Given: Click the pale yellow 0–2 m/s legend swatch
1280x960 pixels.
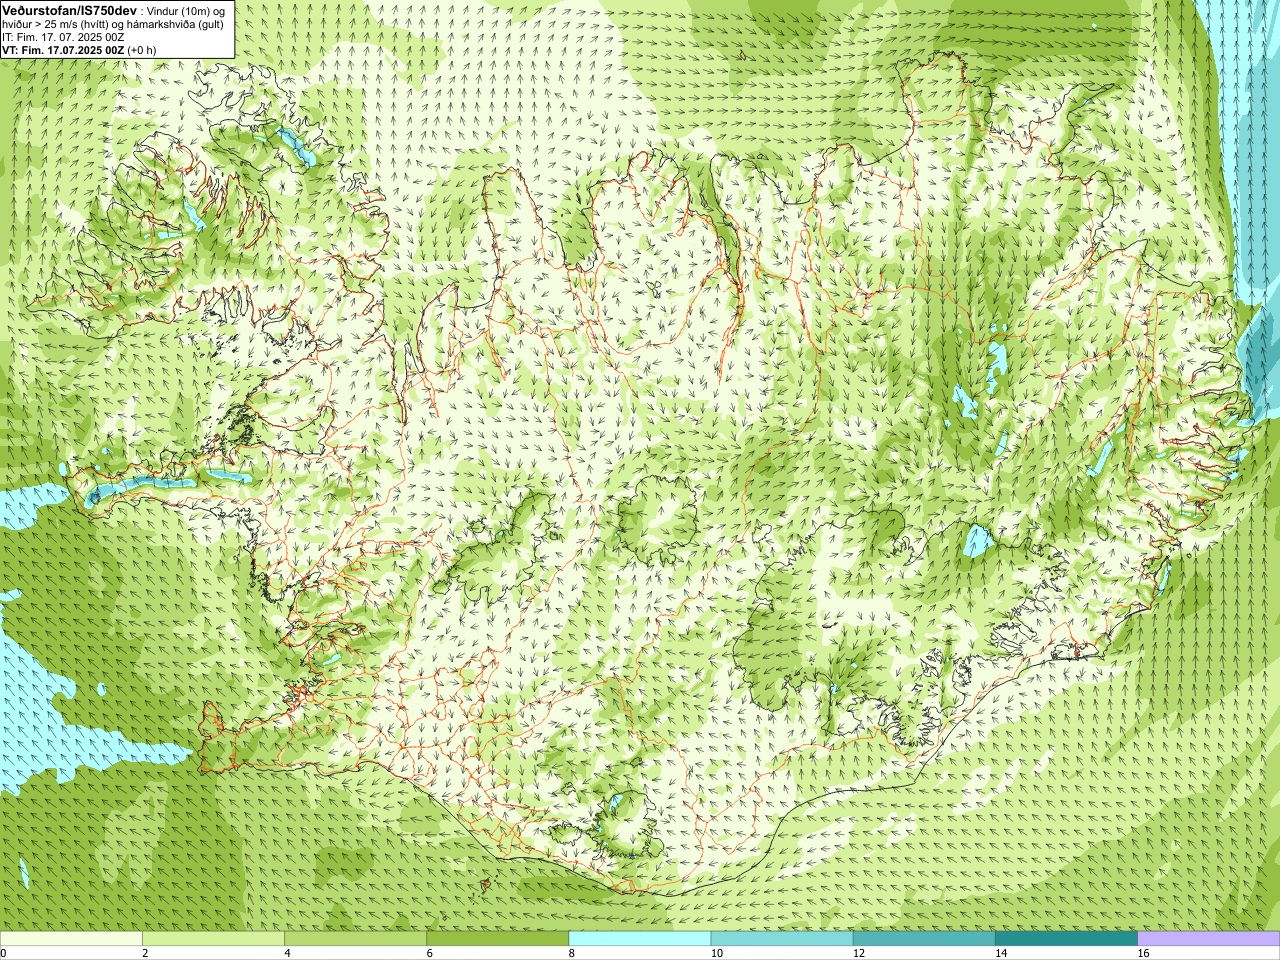Looking at the screenshot, I should click(x=71, y=939).
